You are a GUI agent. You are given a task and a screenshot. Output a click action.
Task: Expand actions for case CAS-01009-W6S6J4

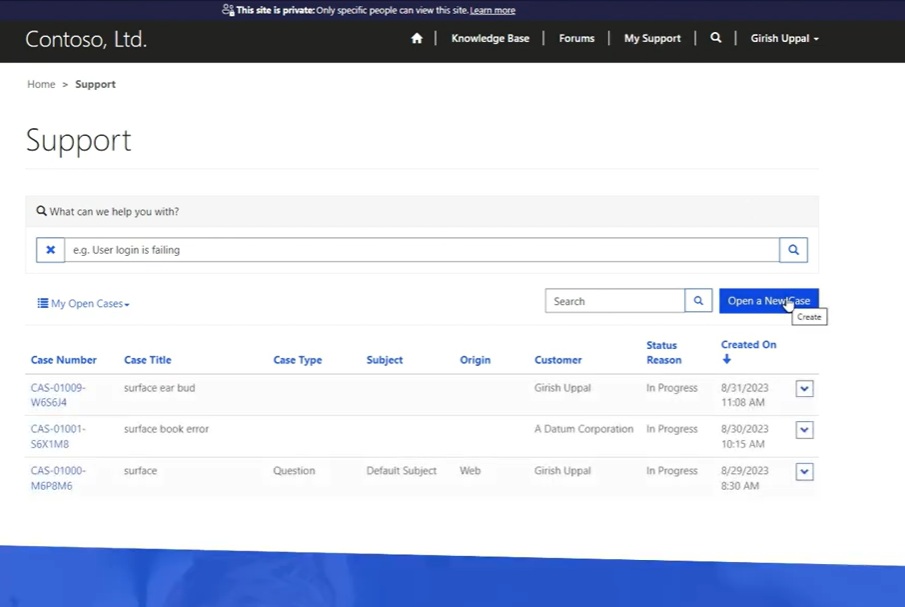[x=805, y=388]
